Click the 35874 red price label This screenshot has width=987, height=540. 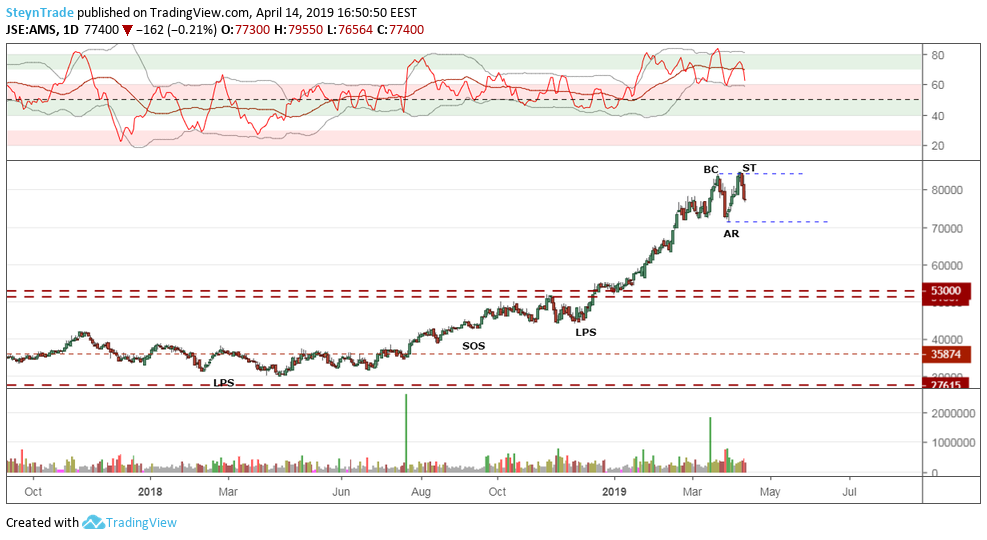(x=946, y=354)
